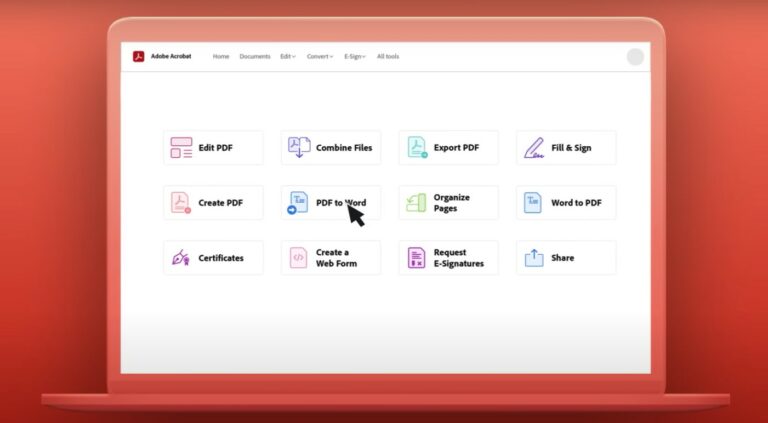Click the Word to PDF icon

(x=534, y=203)
